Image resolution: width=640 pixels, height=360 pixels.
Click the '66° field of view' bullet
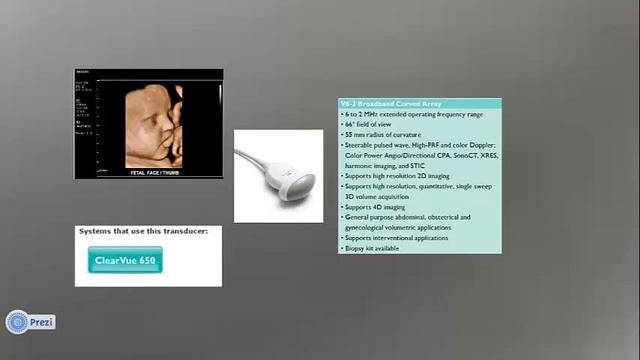coord(368,124)
